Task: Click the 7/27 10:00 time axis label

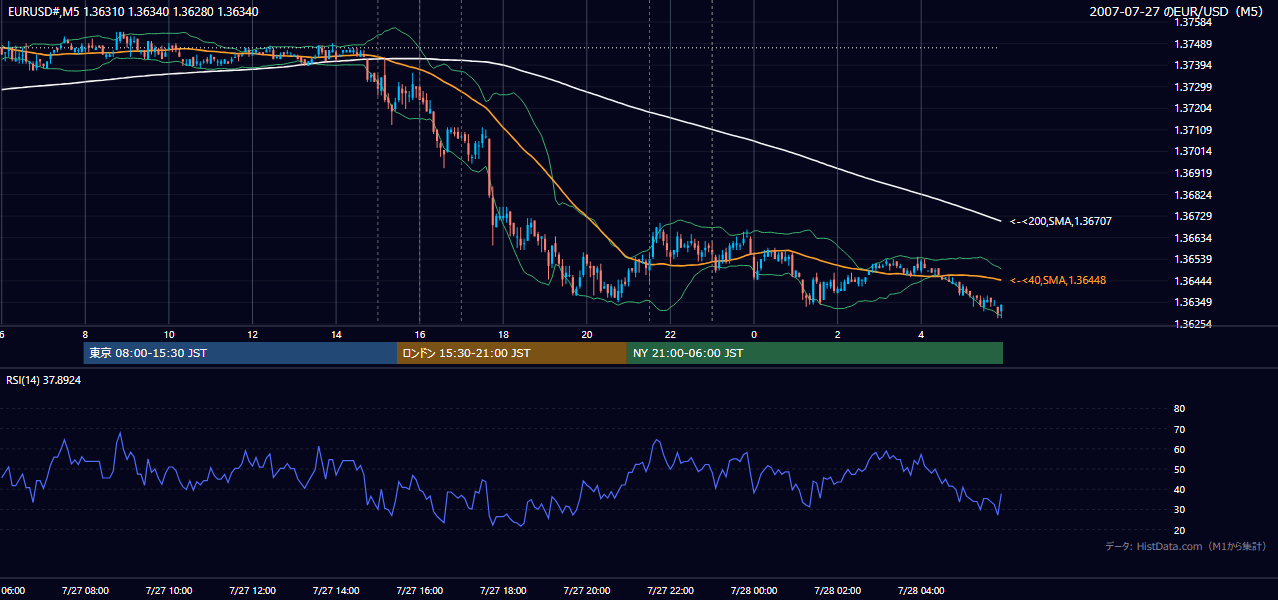Action: pos(169,590)
